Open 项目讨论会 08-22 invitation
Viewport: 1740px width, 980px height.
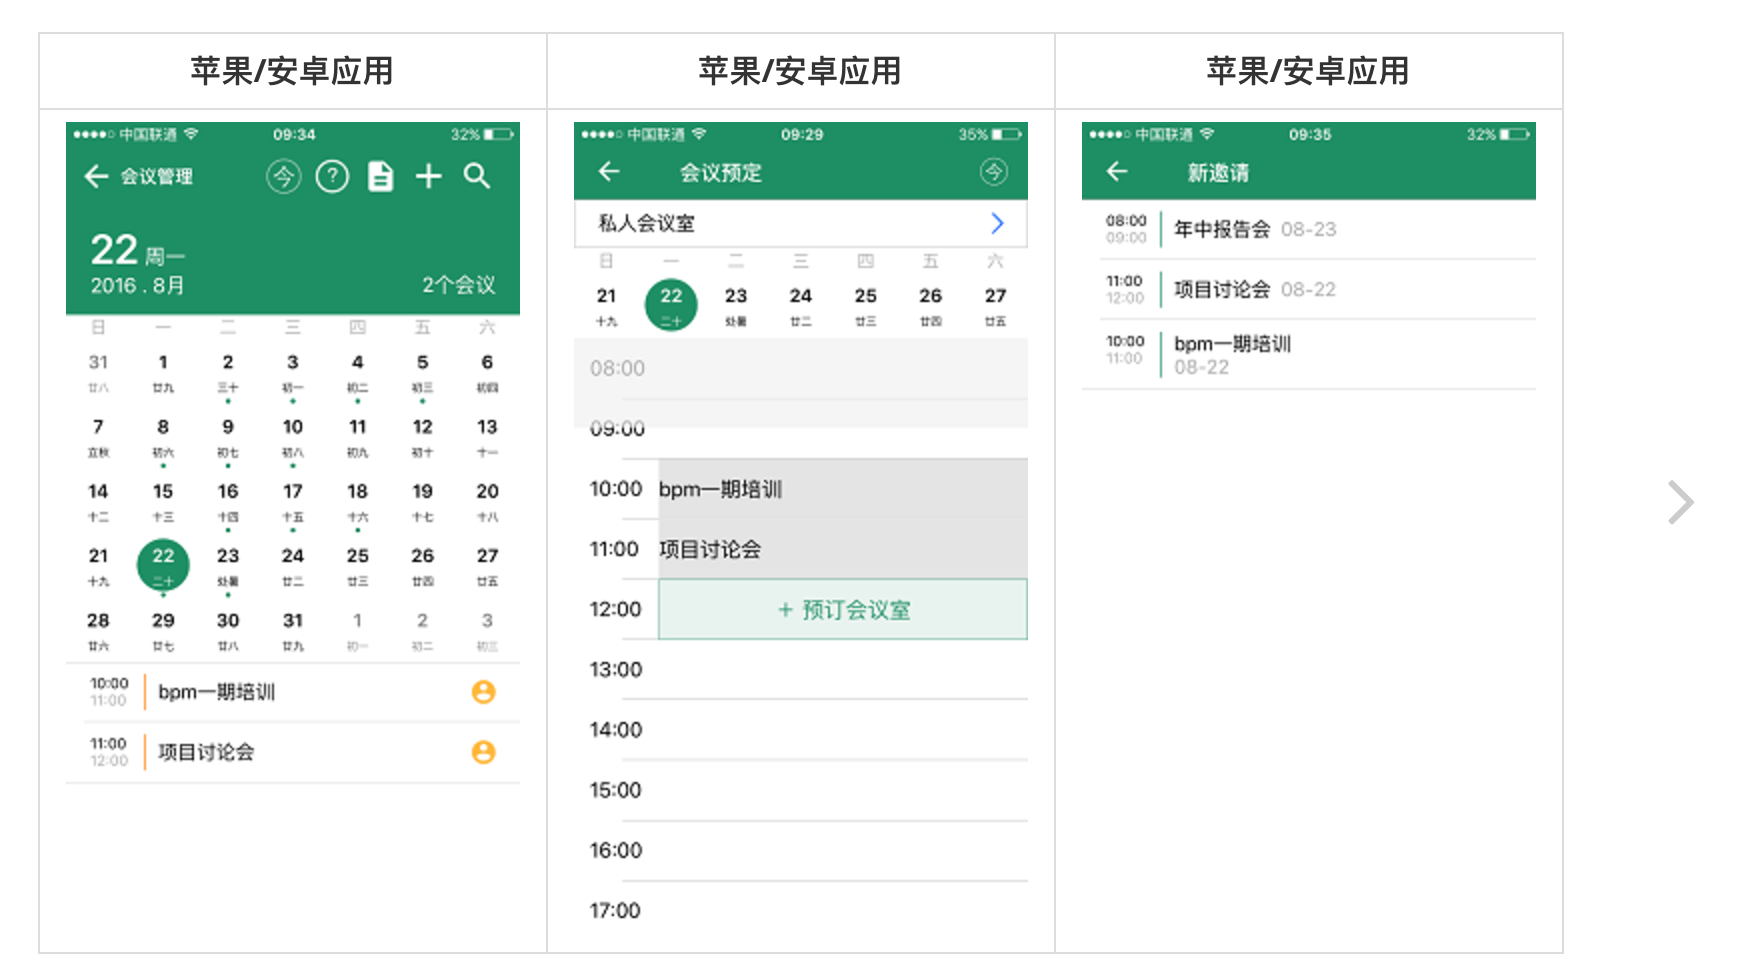(x=1309, y=289)
